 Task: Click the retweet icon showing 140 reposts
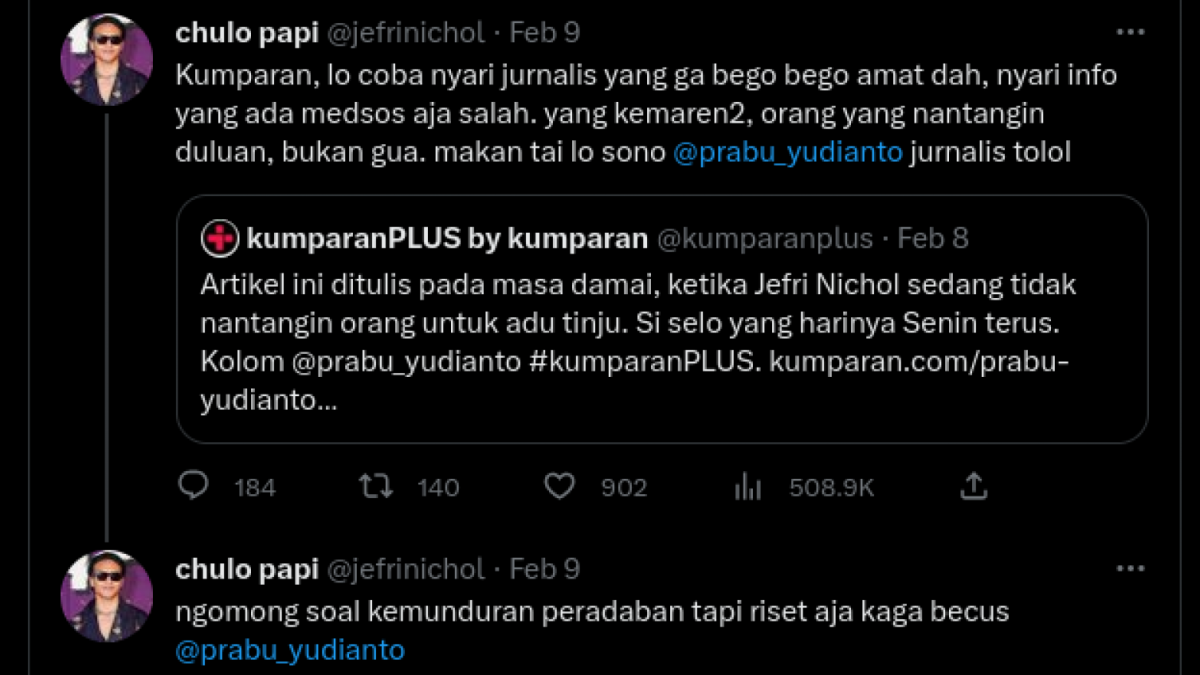point(376,487)
